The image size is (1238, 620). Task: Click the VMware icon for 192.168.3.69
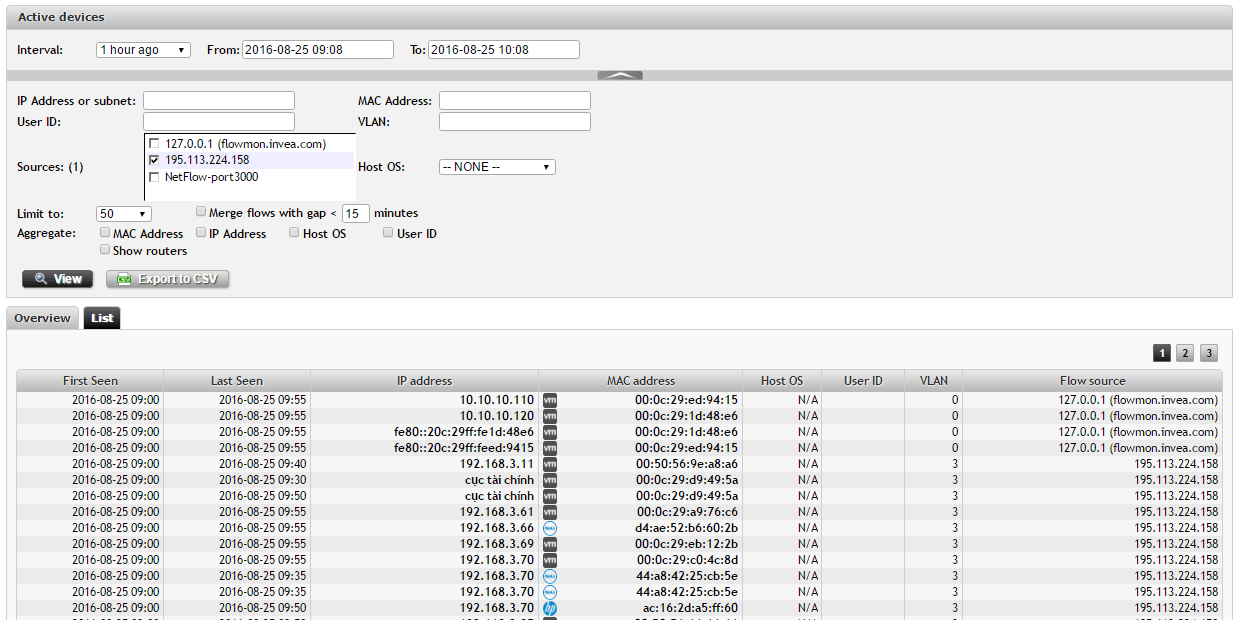pyautogui.click(x=549, y=544)
